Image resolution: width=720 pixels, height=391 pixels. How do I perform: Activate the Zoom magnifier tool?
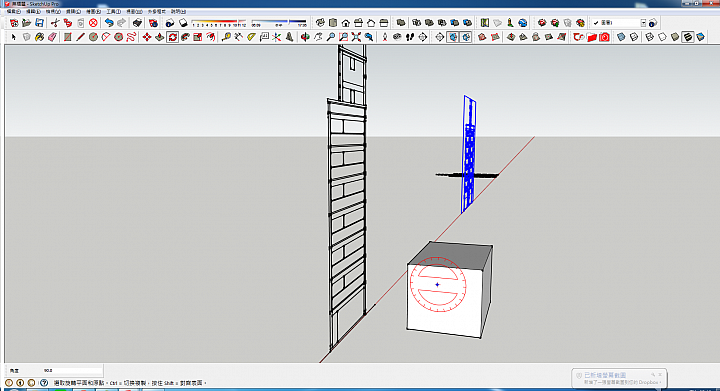(331, 37)
